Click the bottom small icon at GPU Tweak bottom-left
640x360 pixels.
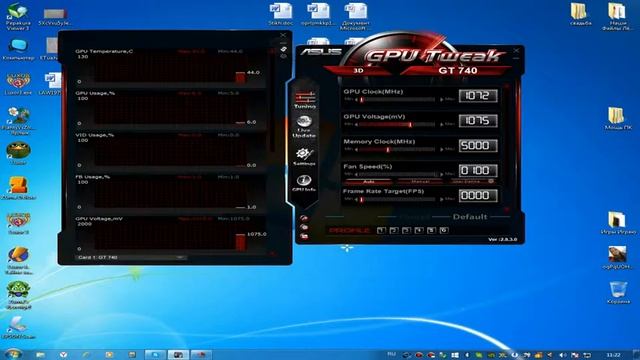(x=304, y=236)
